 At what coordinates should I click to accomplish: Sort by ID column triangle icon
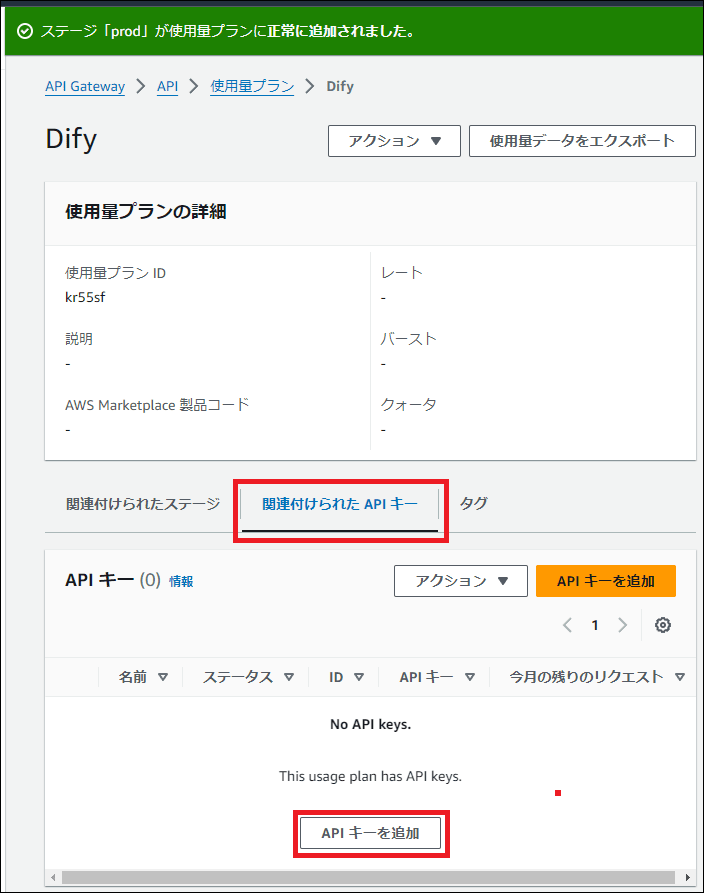(359, 677)
